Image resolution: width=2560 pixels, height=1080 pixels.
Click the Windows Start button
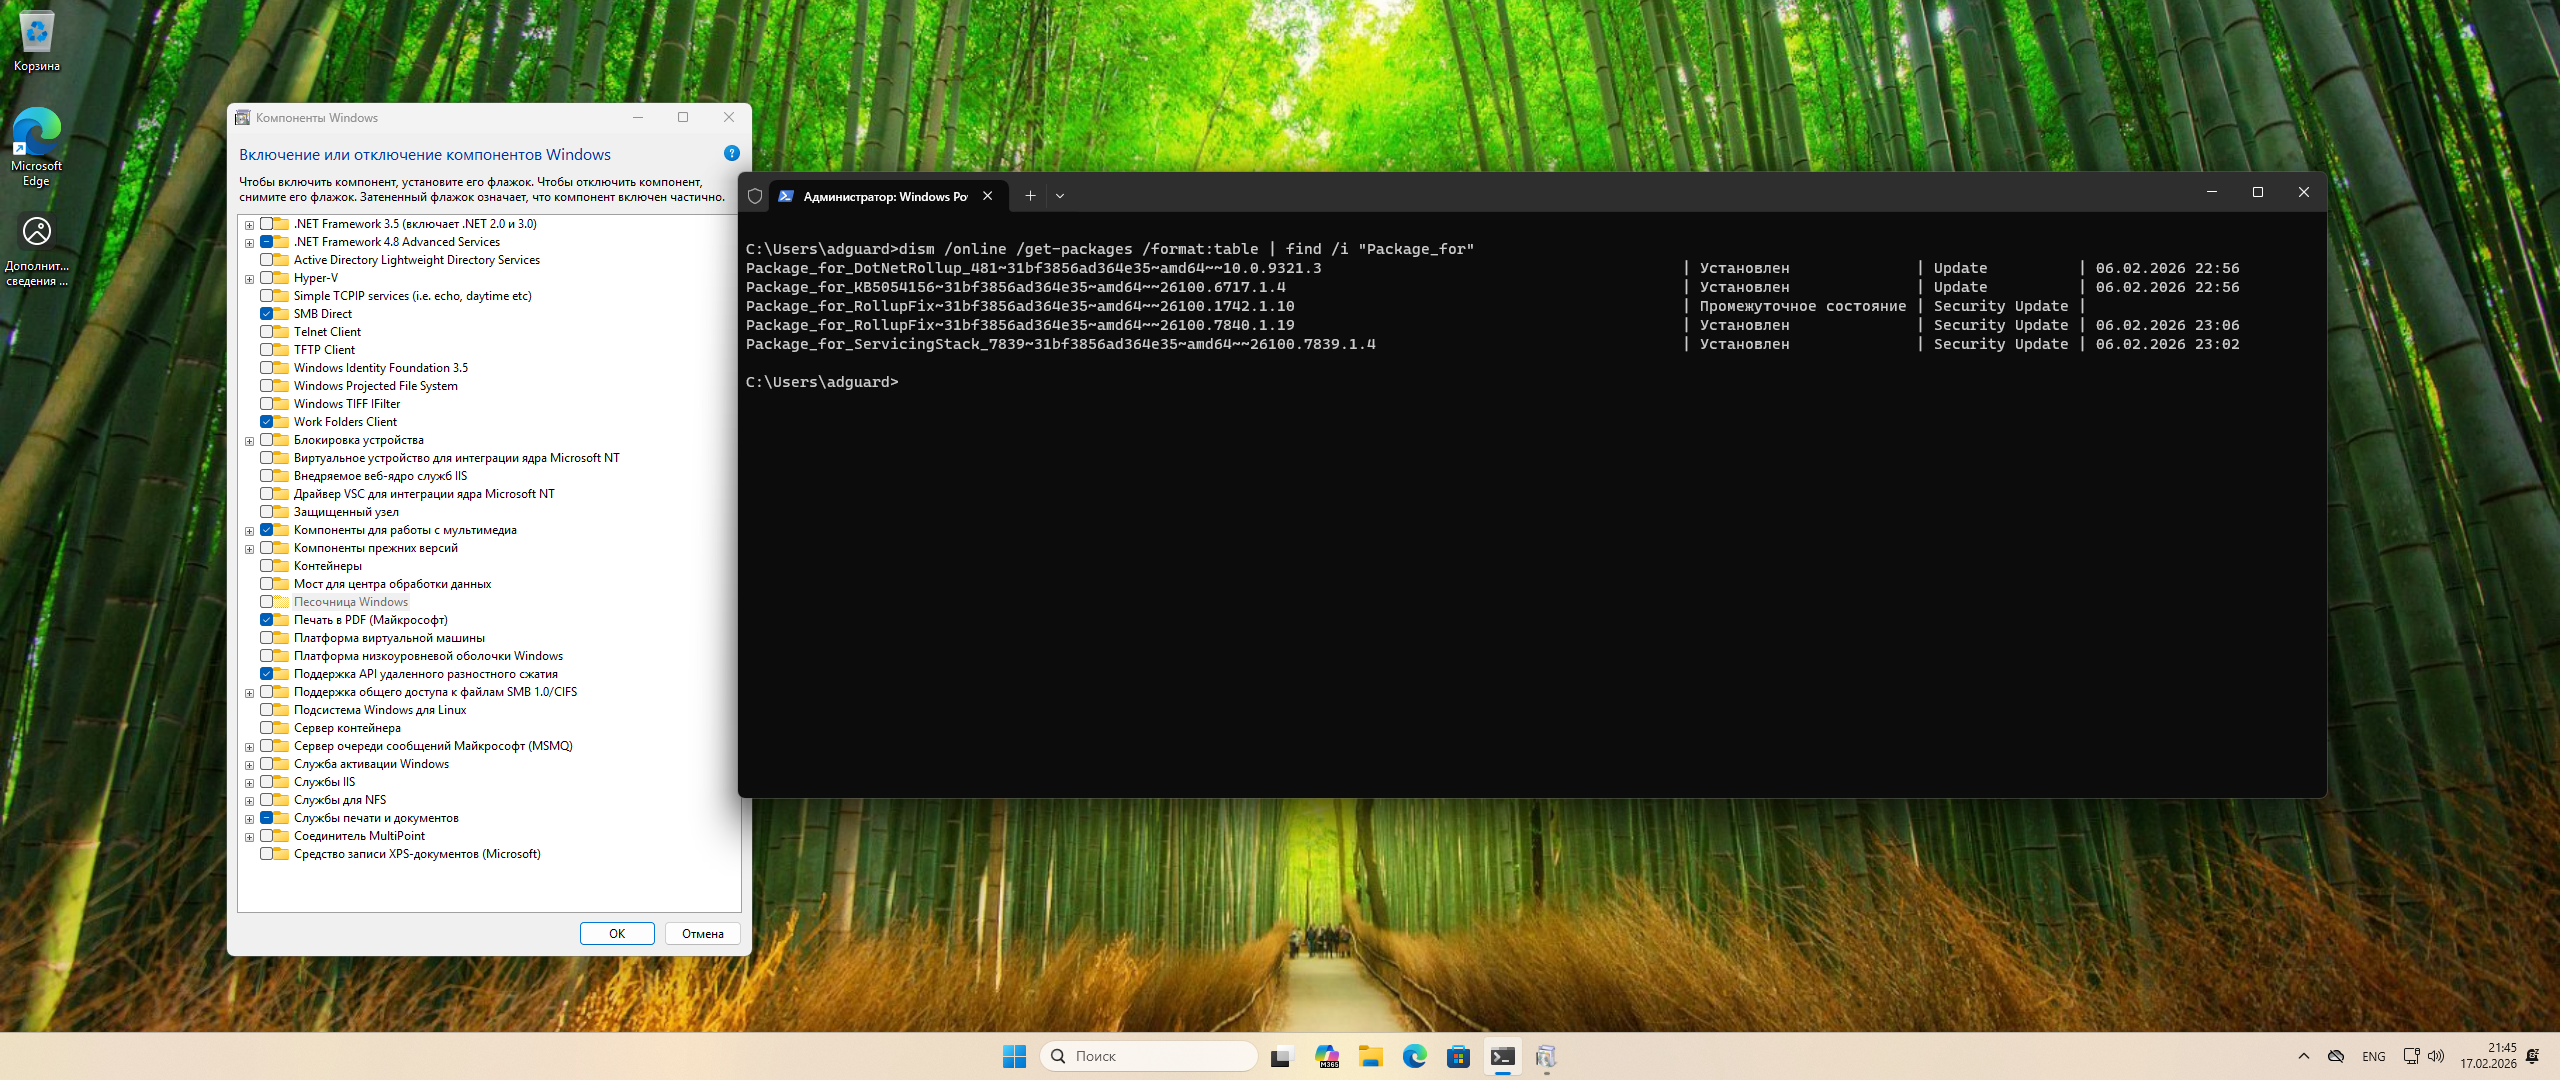pos(1014,1056)
